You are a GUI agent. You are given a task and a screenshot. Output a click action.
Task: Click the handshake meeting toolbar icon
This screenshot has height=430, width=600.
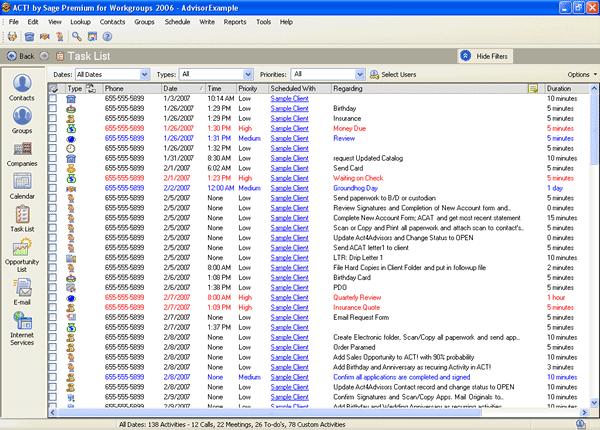click(x=45, y=37)
